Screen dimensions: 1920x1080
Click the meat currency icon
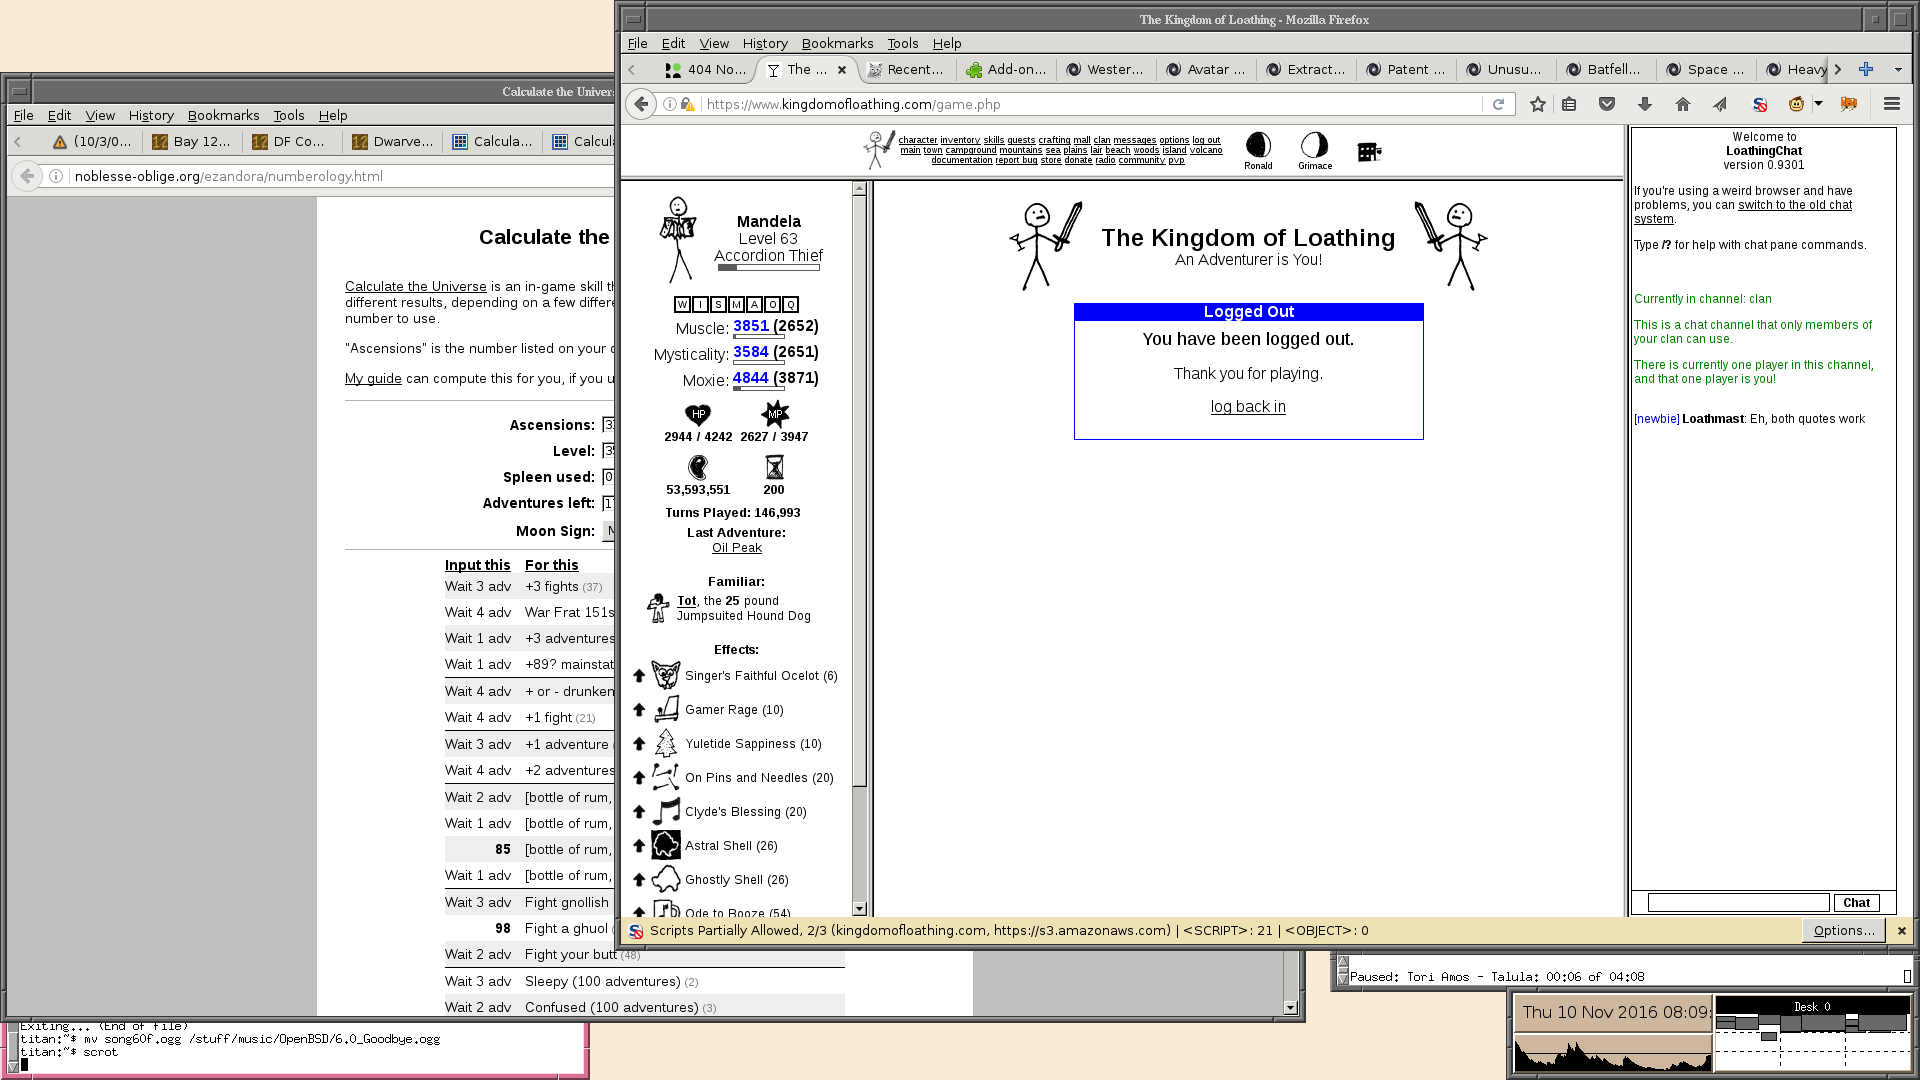click(x=698, y=467)
